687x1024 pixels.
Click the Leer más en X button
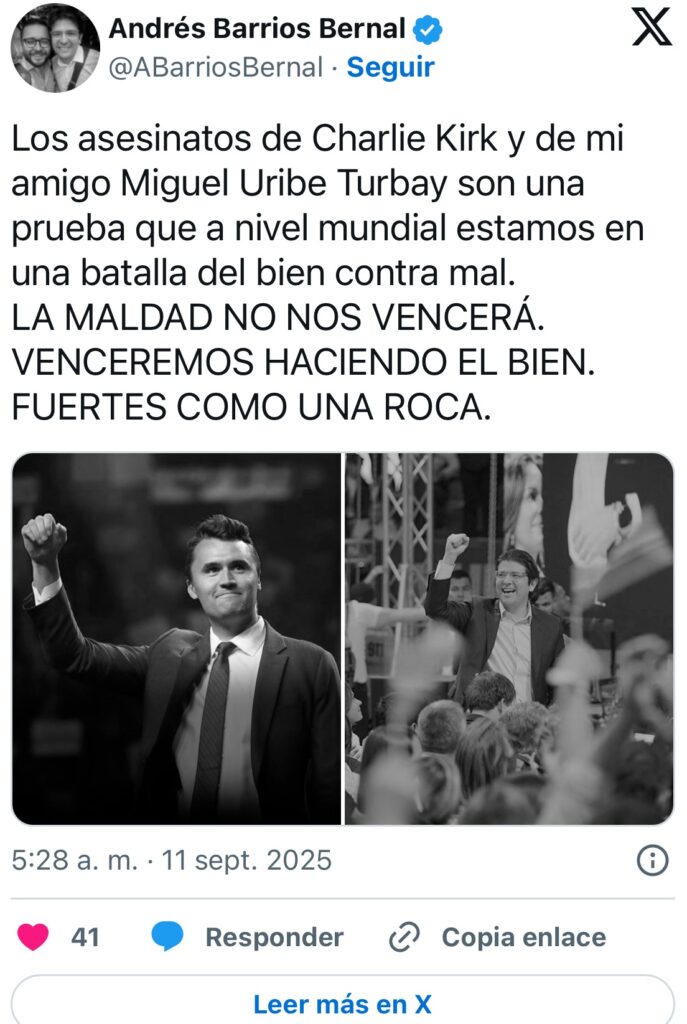coord(343,1002)
